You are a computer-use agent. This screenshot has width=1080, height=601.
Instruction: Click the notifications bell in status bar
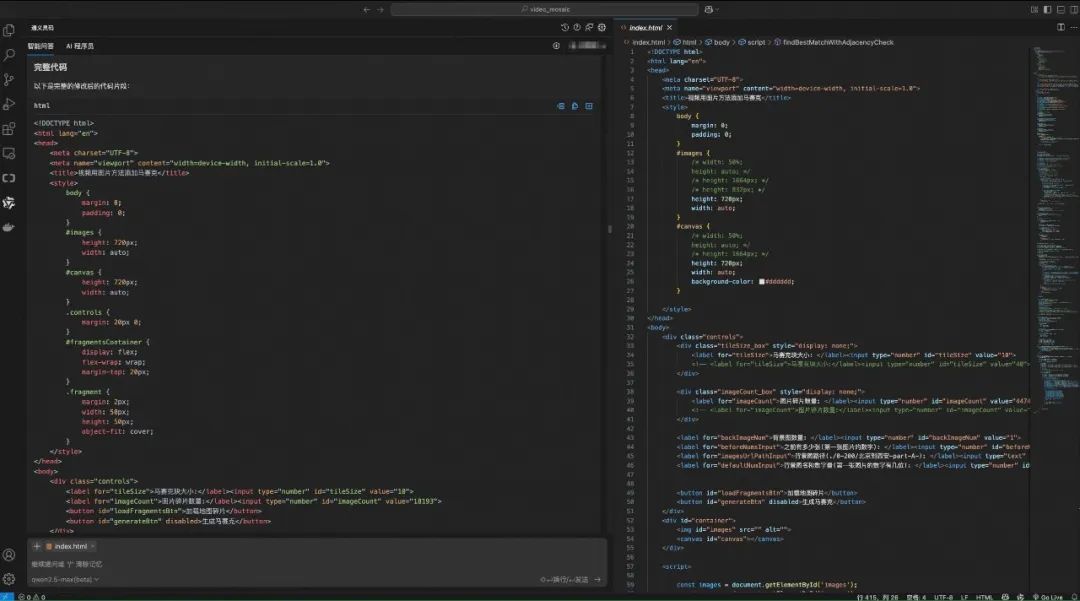click(x=1074, y=597)
